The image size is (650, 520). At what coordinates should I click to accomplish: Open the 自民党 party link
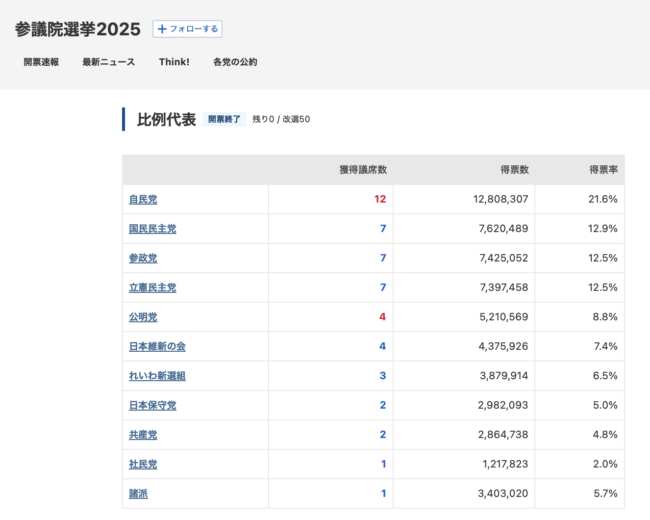[x=143, y=199]
